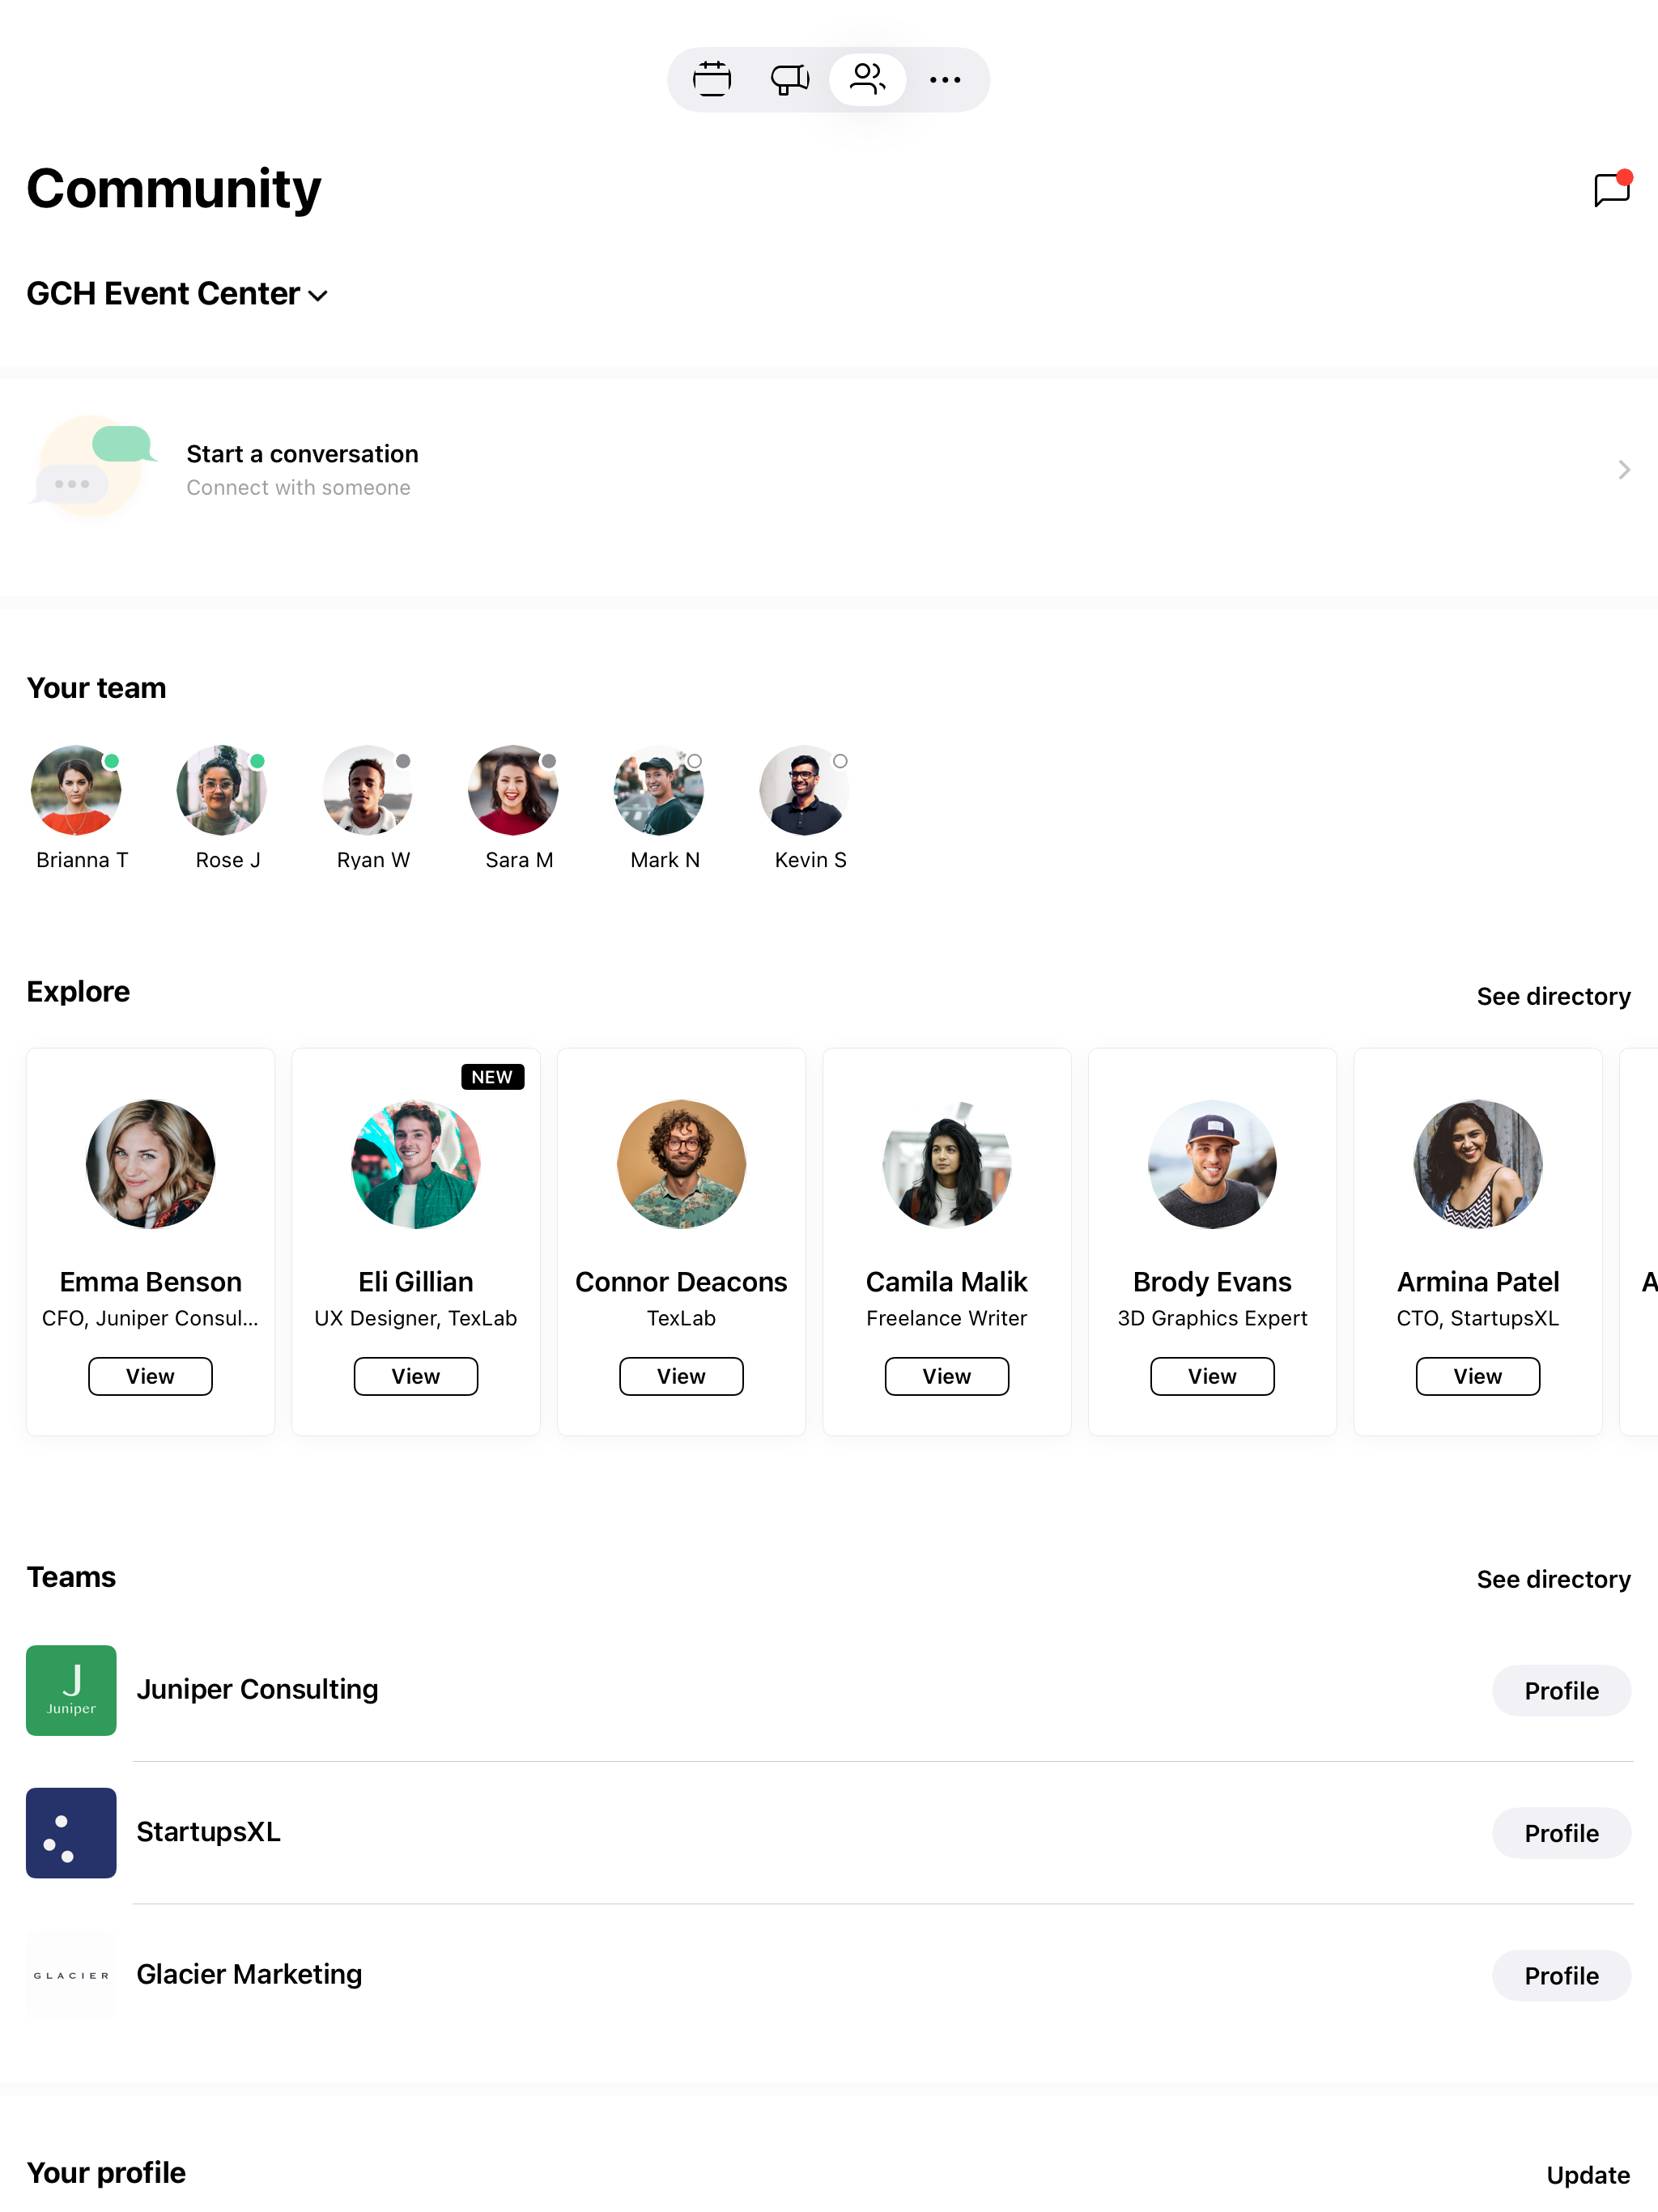Viewport: 1658px width, 2212px height.
Task: Open StartupsXL's Profile button
Action: [x=1561, y=1833]
